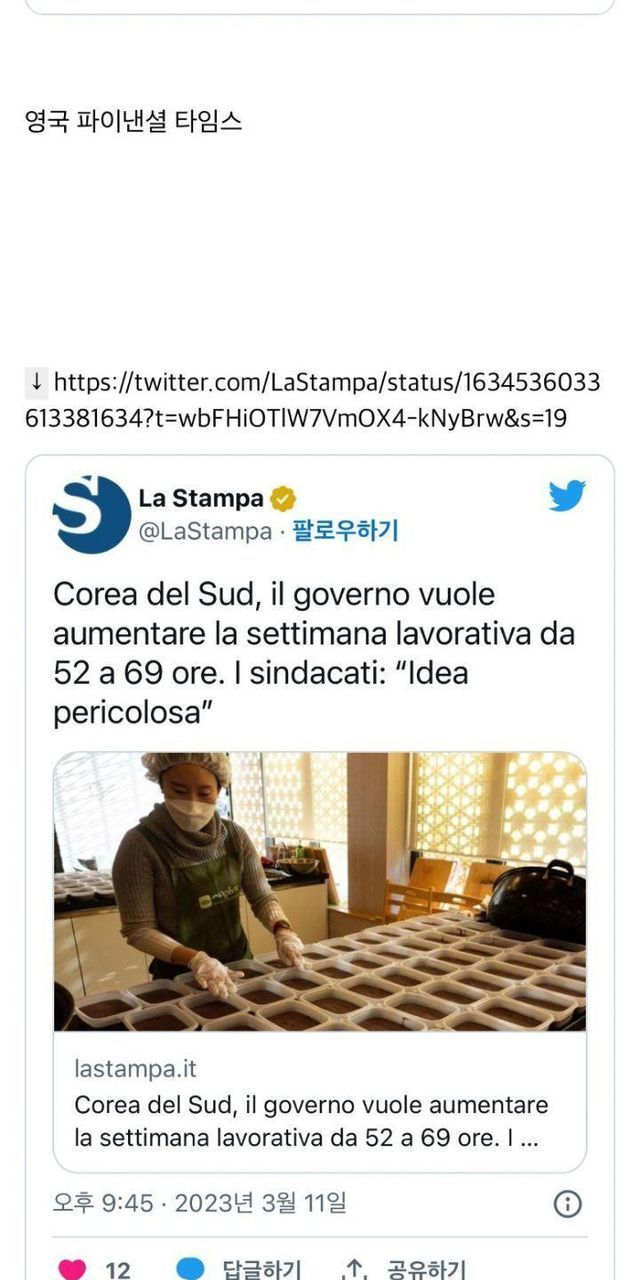Click the La Stampa account name
This screenshot has height=1280, width=640.
(201, 498)
